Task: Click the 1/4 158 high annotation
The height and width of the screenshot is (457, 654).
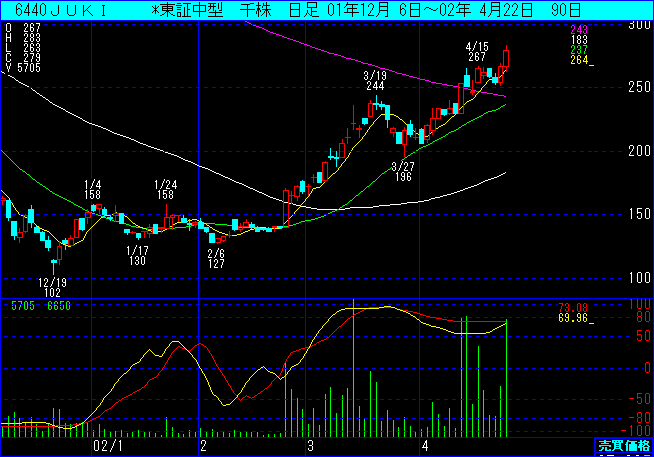Action: [x=92, y=190]
